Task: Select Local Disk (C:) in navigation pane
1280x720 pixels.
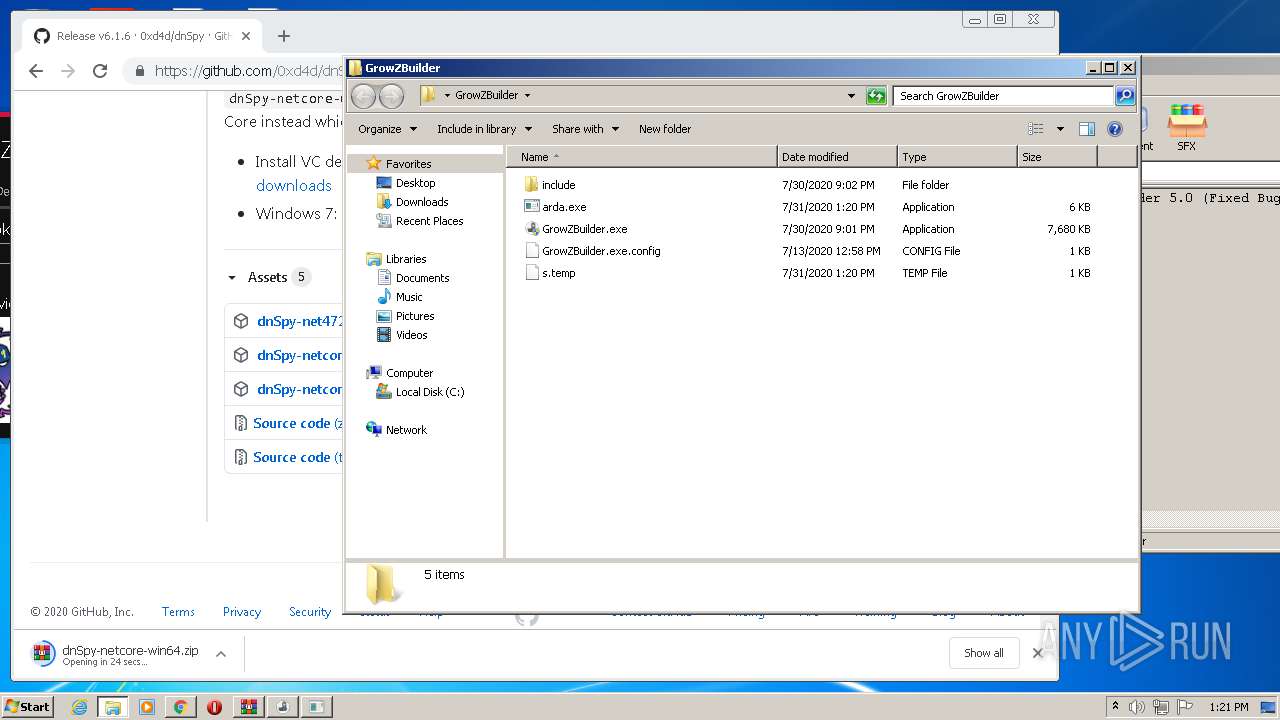Action: tap(429, 392)
